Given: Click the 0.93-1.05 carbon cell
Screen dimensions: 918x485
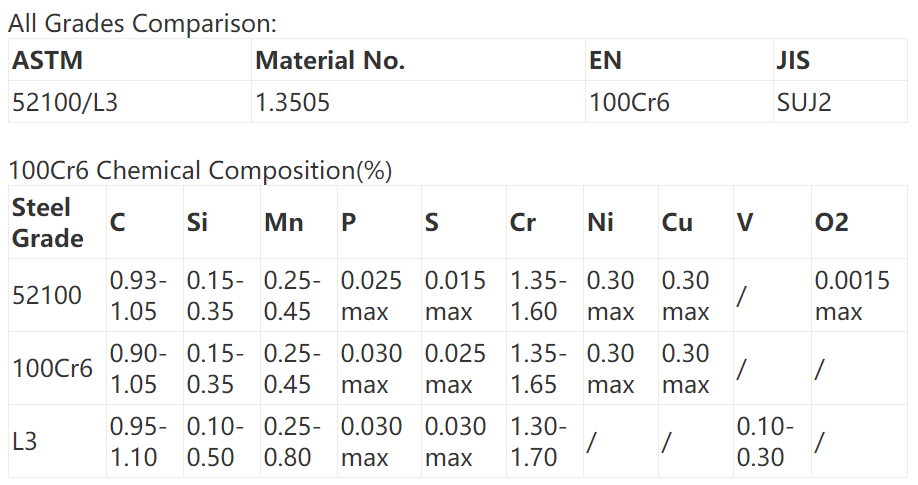Looking at the screenshot, I should pos(138,296).
